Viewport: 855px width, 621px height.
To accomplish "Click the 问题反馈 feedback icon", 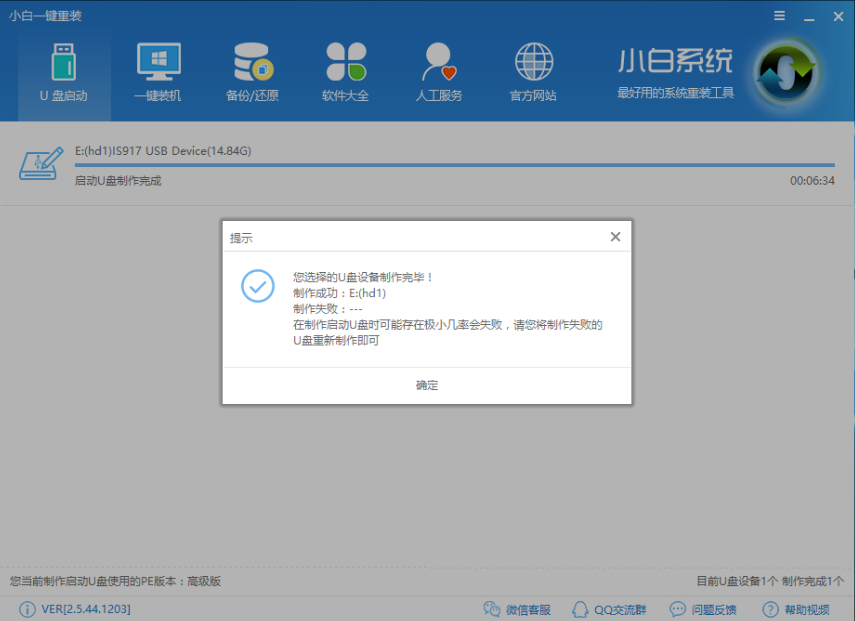I will tap(678, 609).
